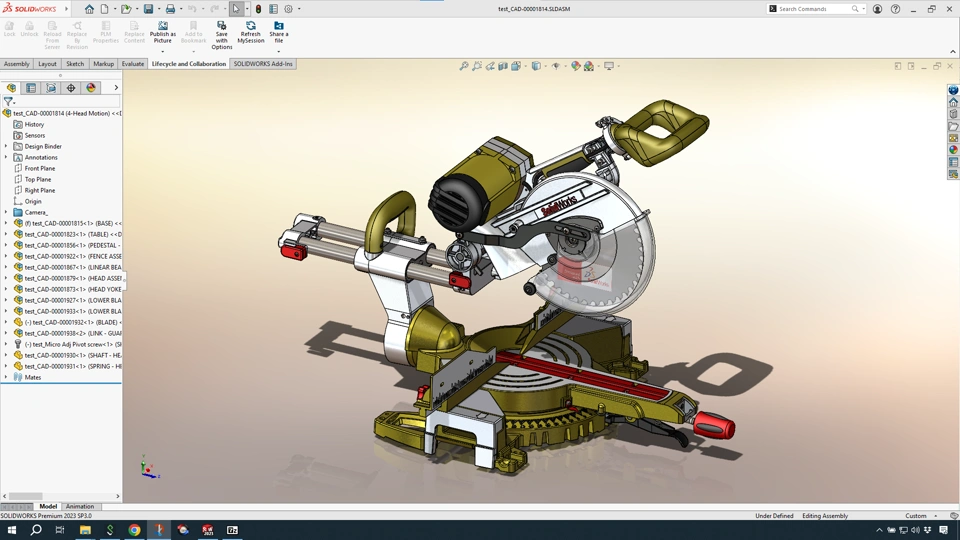The width and height of the screenshot is (960, 540).
Task: Open the File Properties list icon
Action: (x=274, y=9)
